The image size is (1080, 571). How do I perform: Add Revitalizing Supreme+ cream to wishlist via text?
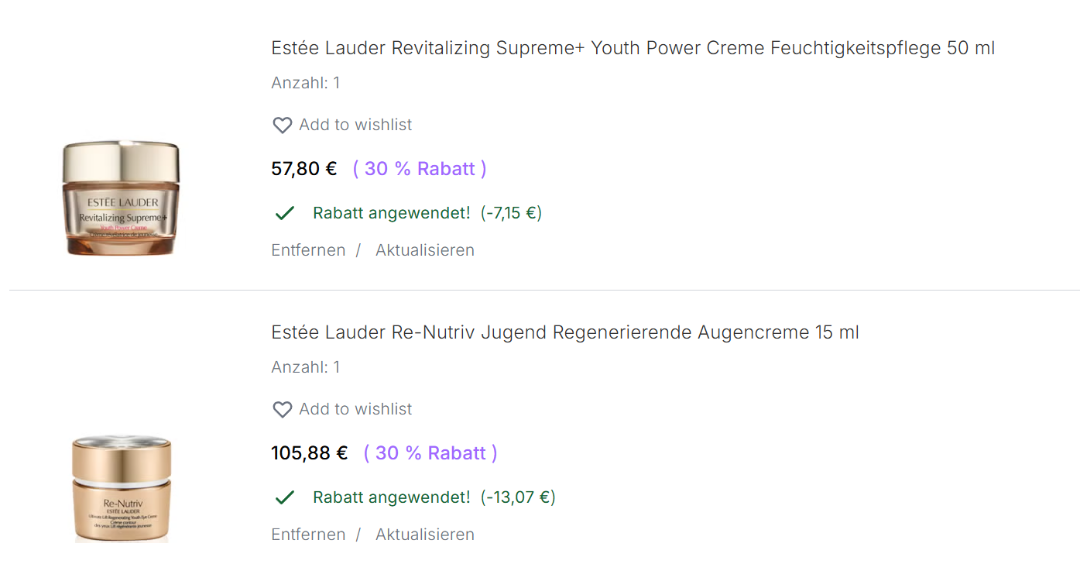tap(355, 125)
